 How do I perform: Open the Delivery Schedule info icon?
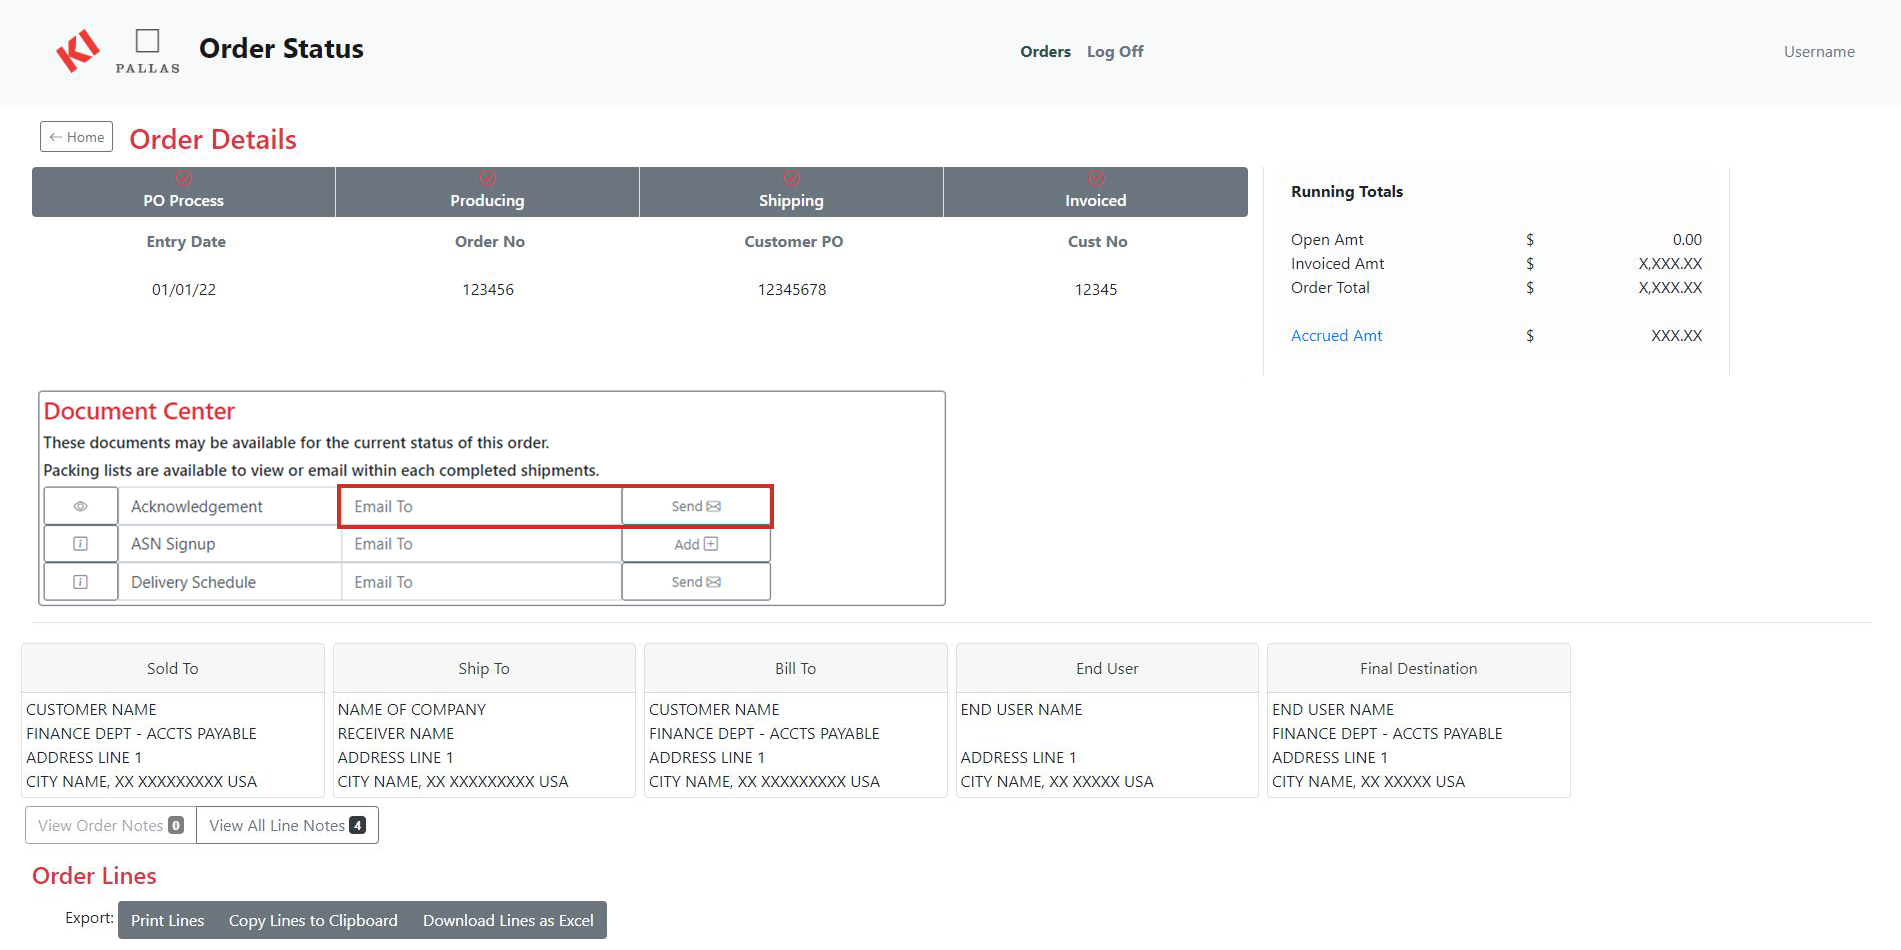80,581
